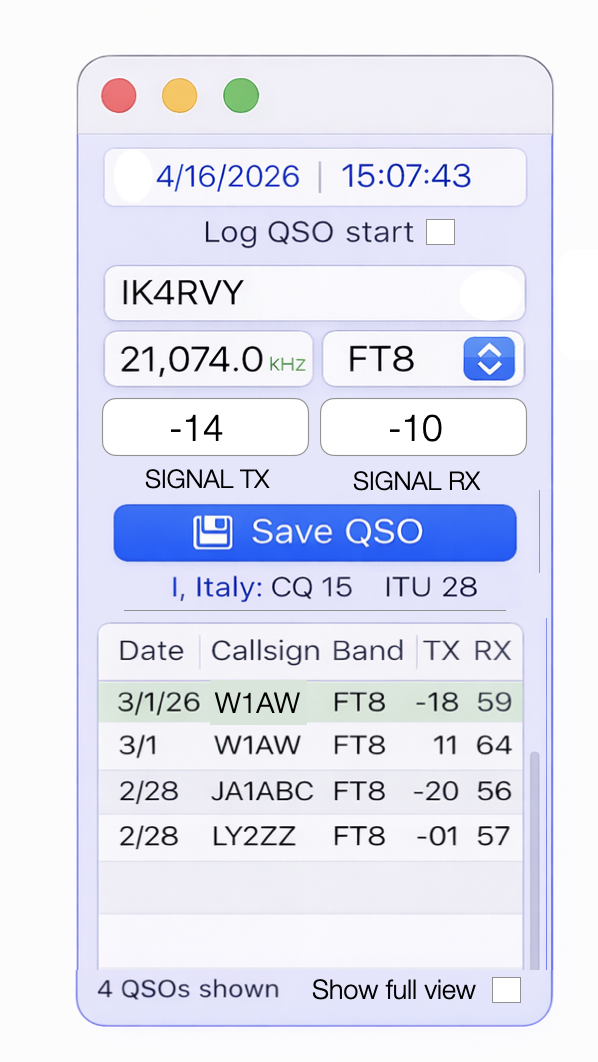Click the log list vertical scrollbar
Viewport: 598px width, 1062px height.
click(534, 860)
